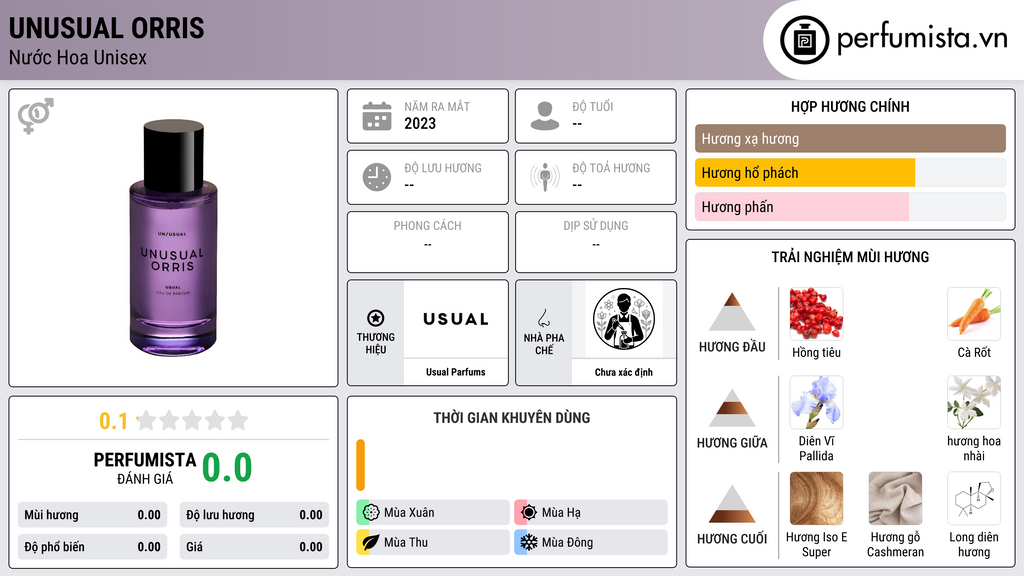
Task: Click the Hương đầu pyramid icon
Action: click(x=732, y=312)
